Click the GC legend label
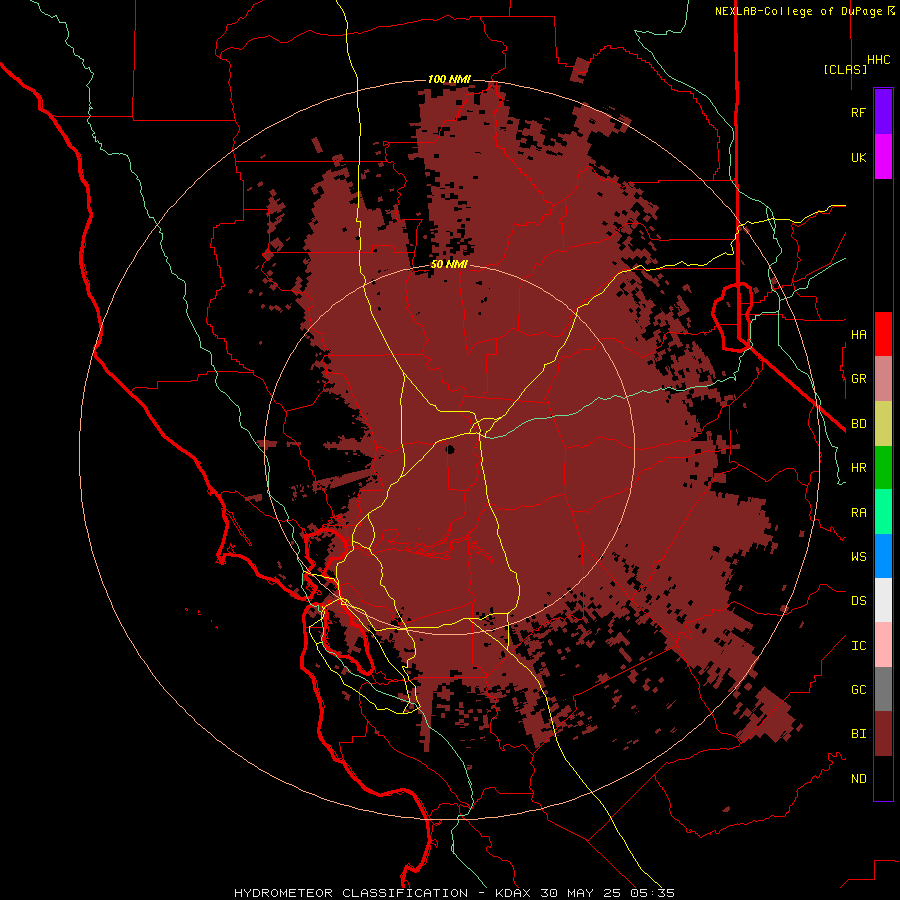This screenshot has height=900, width=900. click(x=858, y=690)
